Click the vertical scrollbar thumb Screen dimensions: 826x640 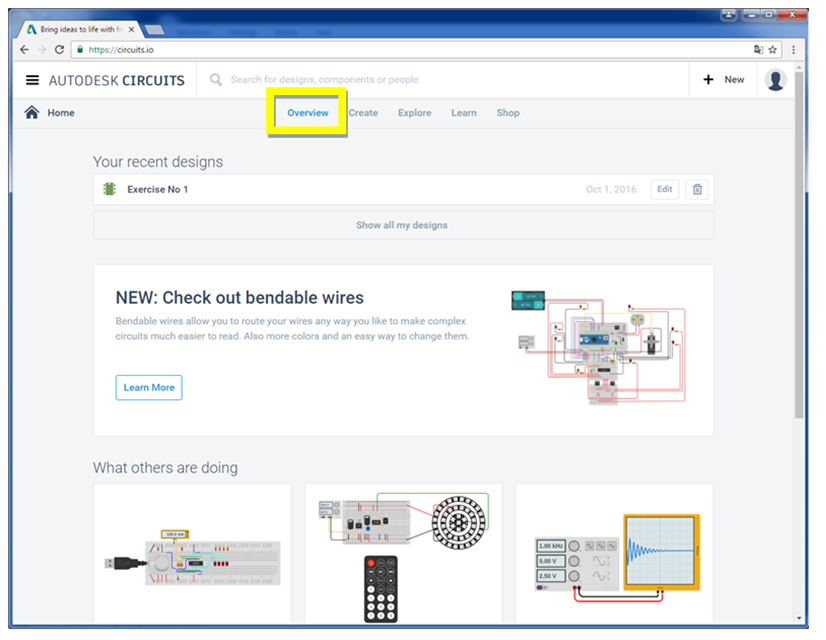tap(799, 245)
